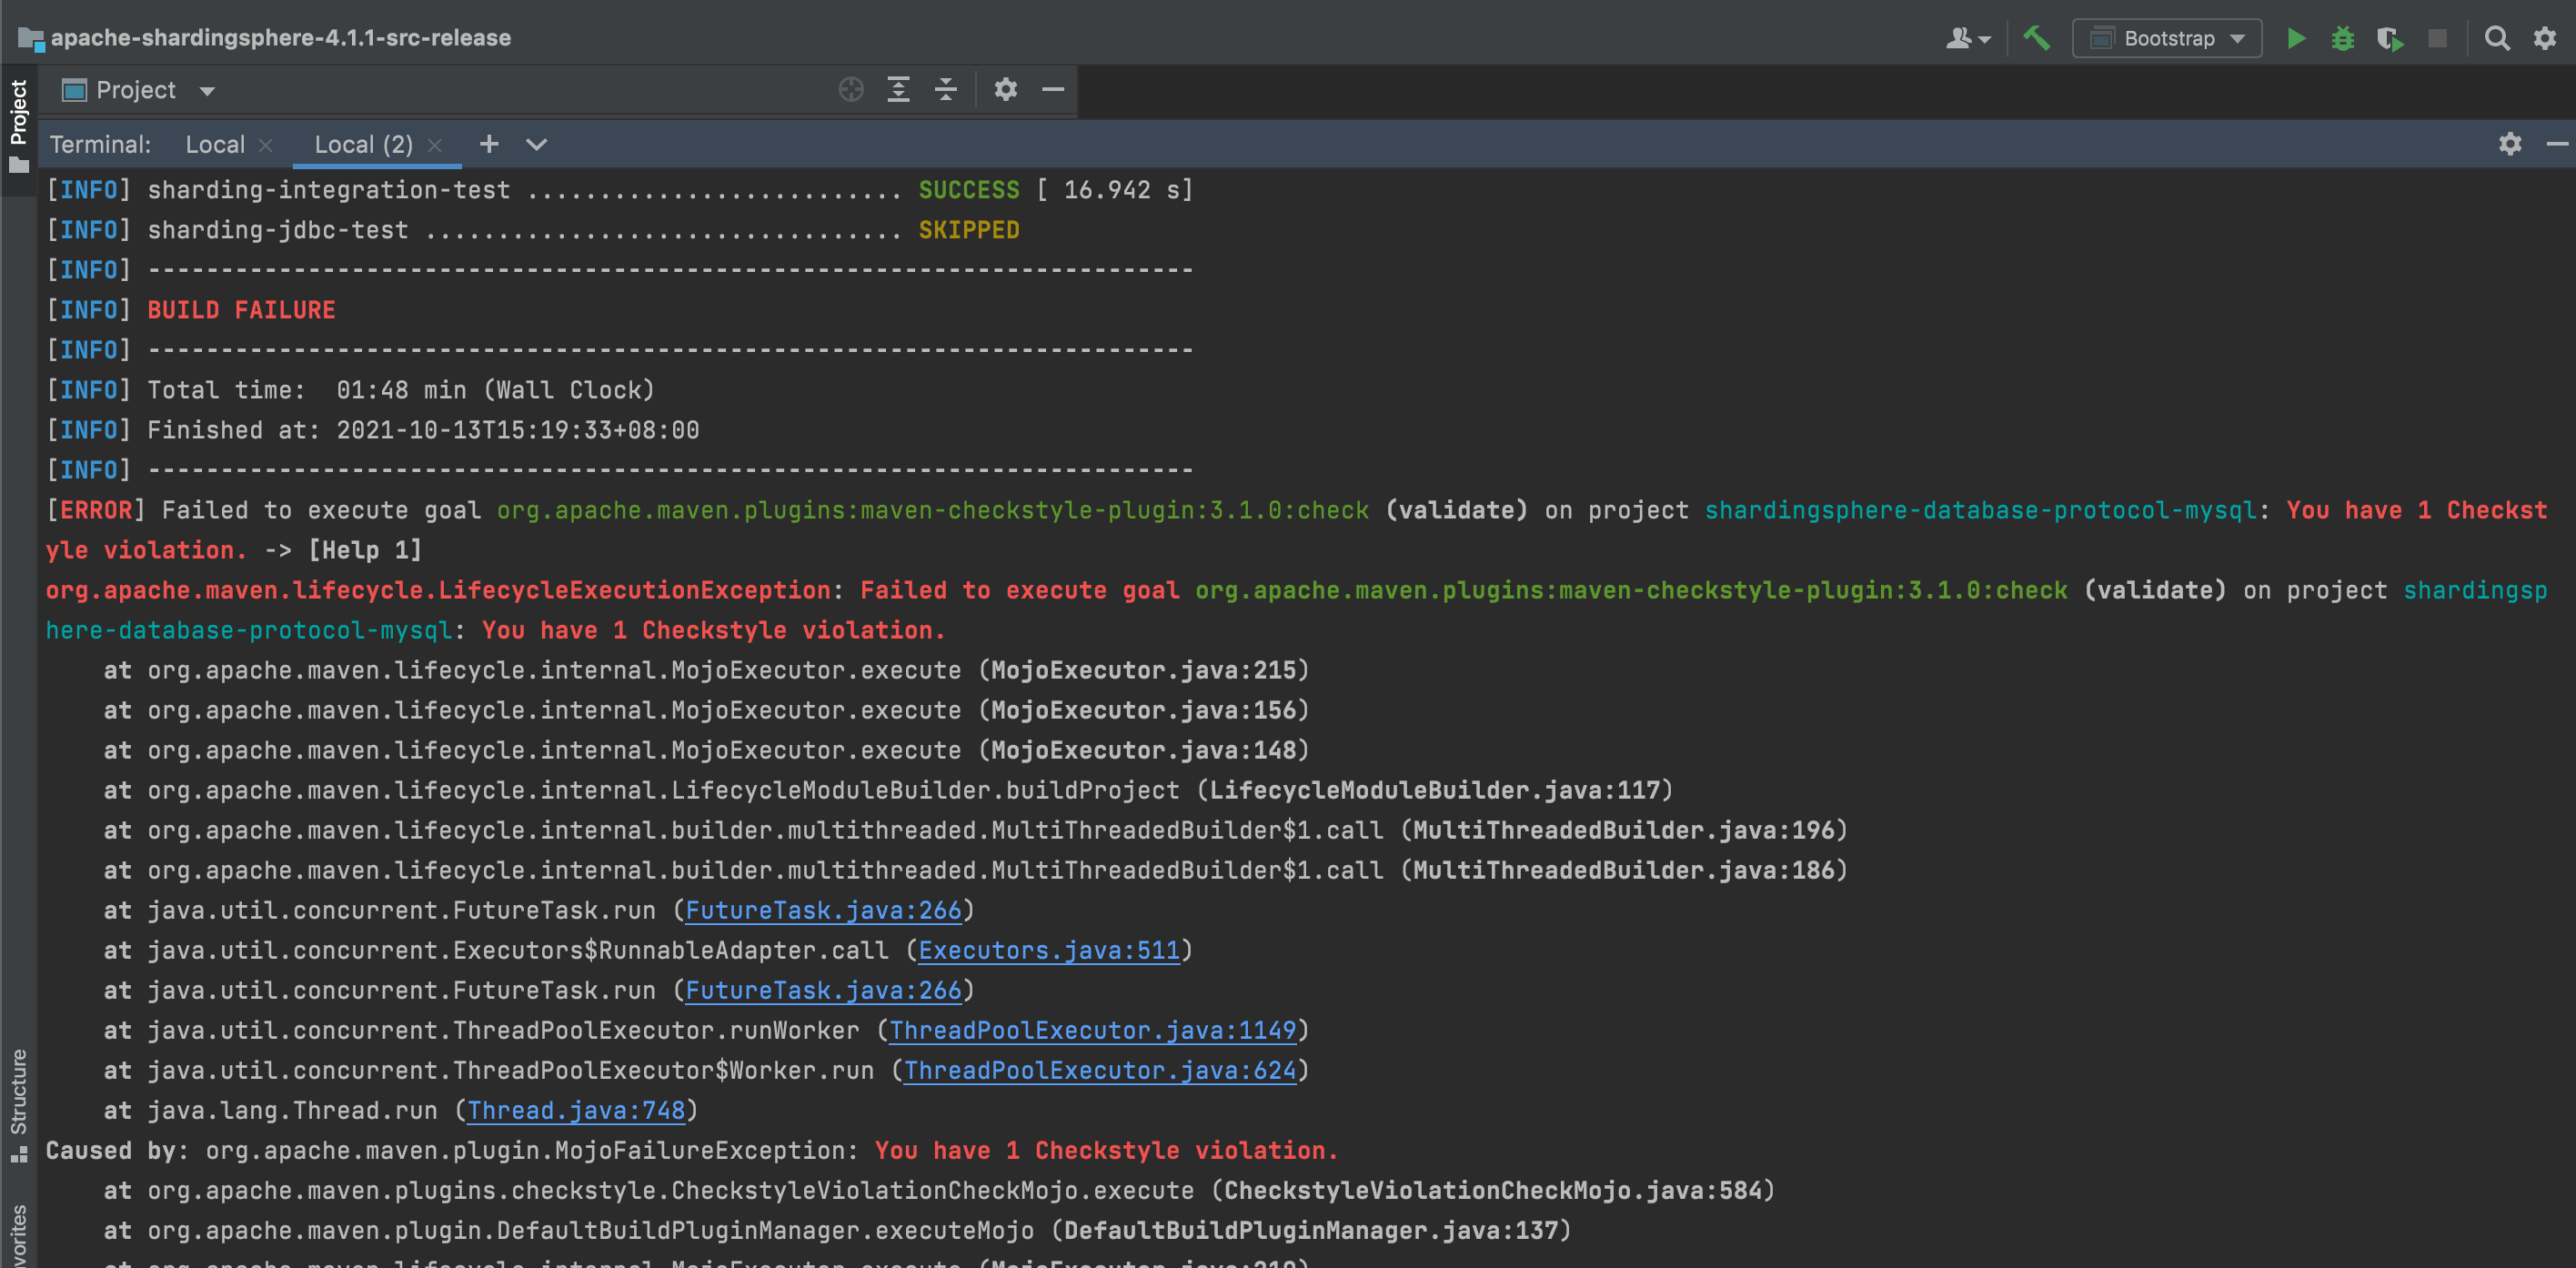Click Expand All icon in Project panel
The image size is (2576, 1268).
pos(898,89)
